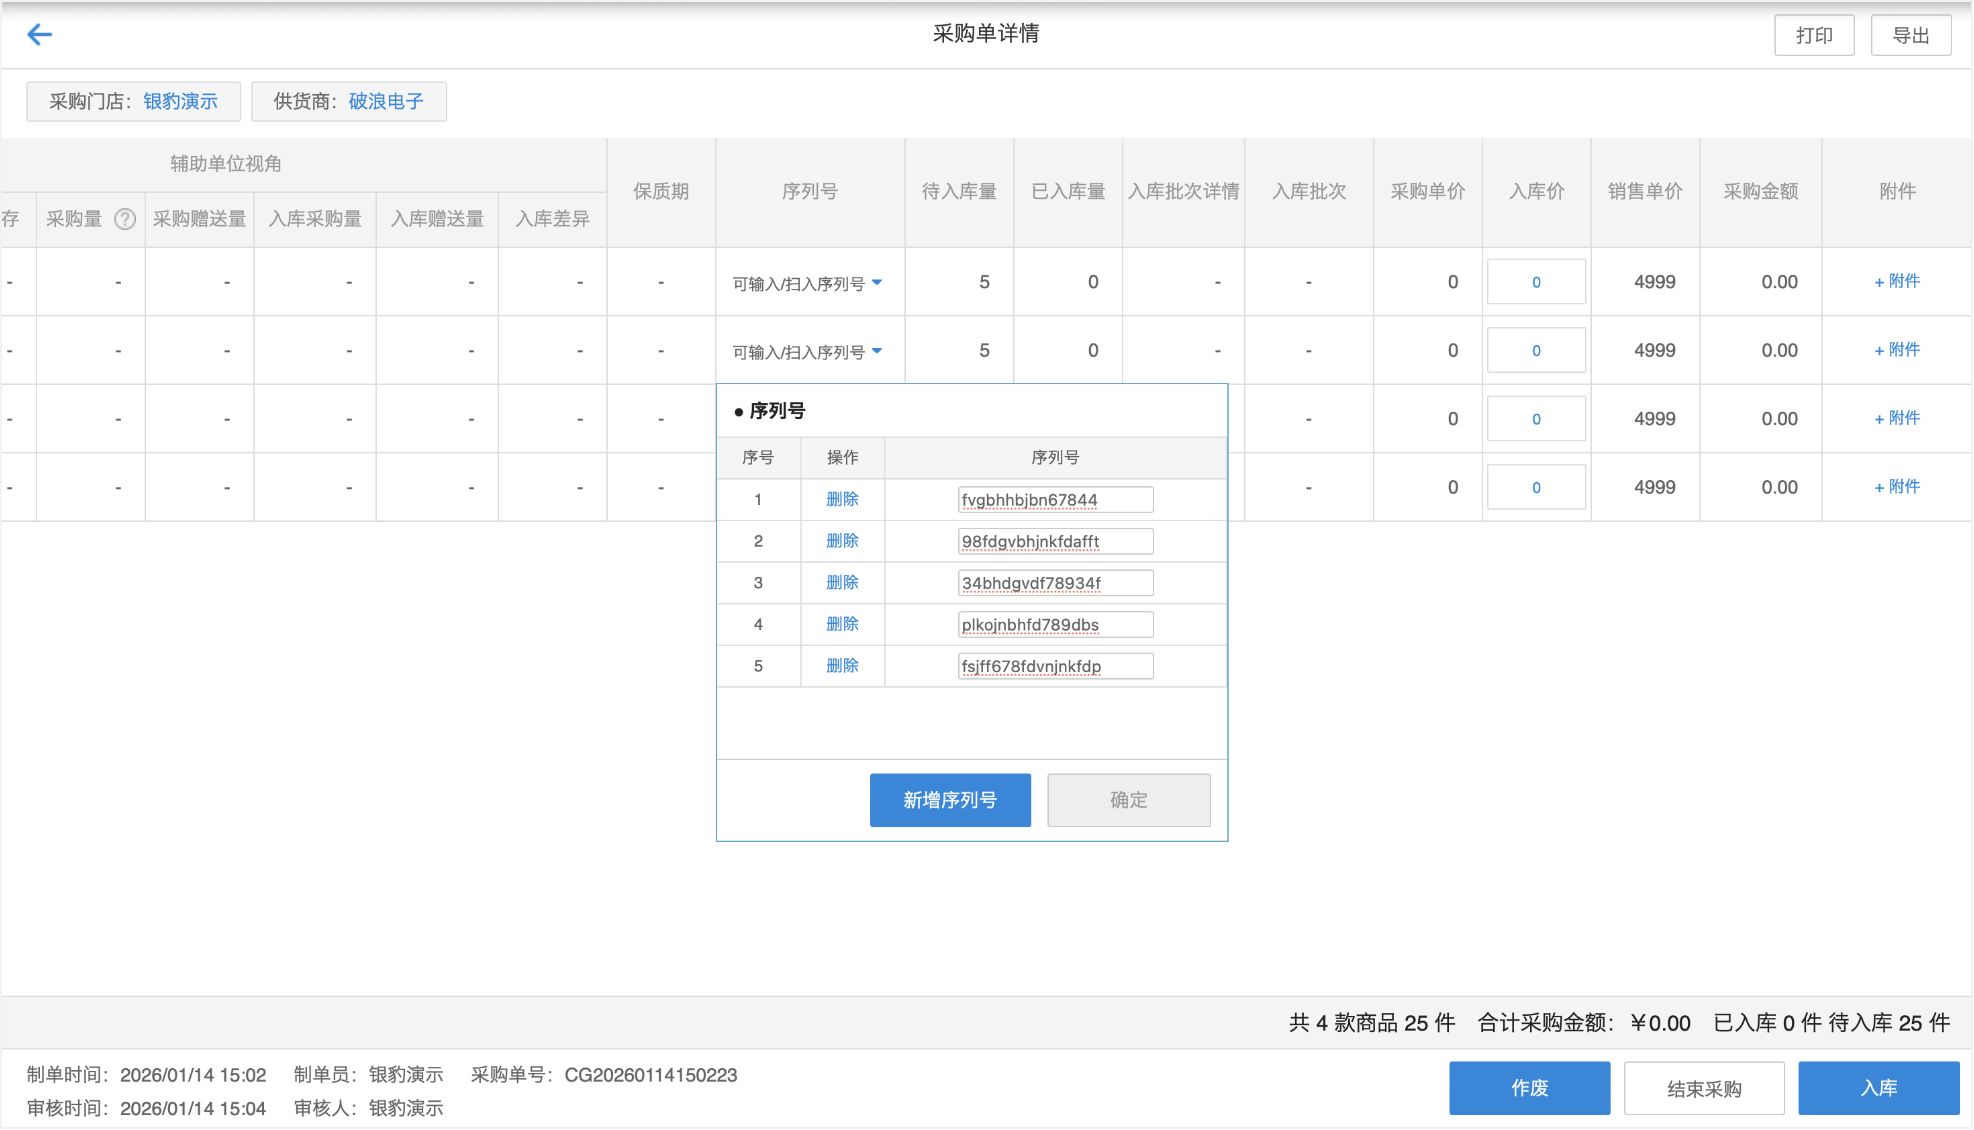Screen dimensions: 1974x1130
Task: Delete serial number entry 5
Action: pos(842,665)
